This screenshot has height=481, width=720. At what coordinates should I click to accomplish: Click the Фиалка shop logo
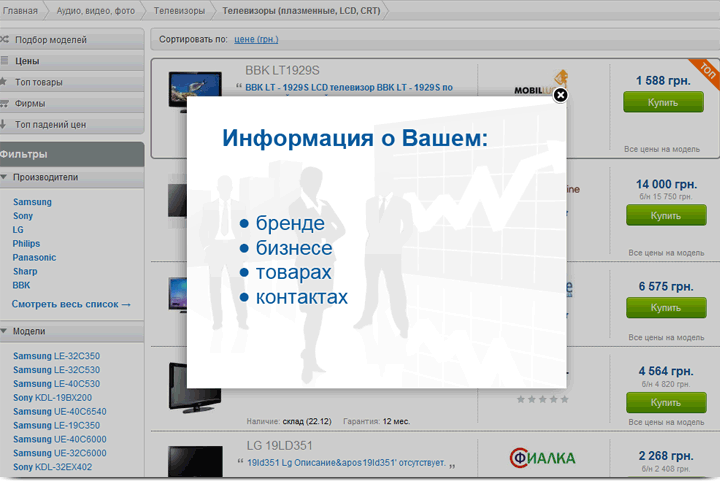coord(542,458)
